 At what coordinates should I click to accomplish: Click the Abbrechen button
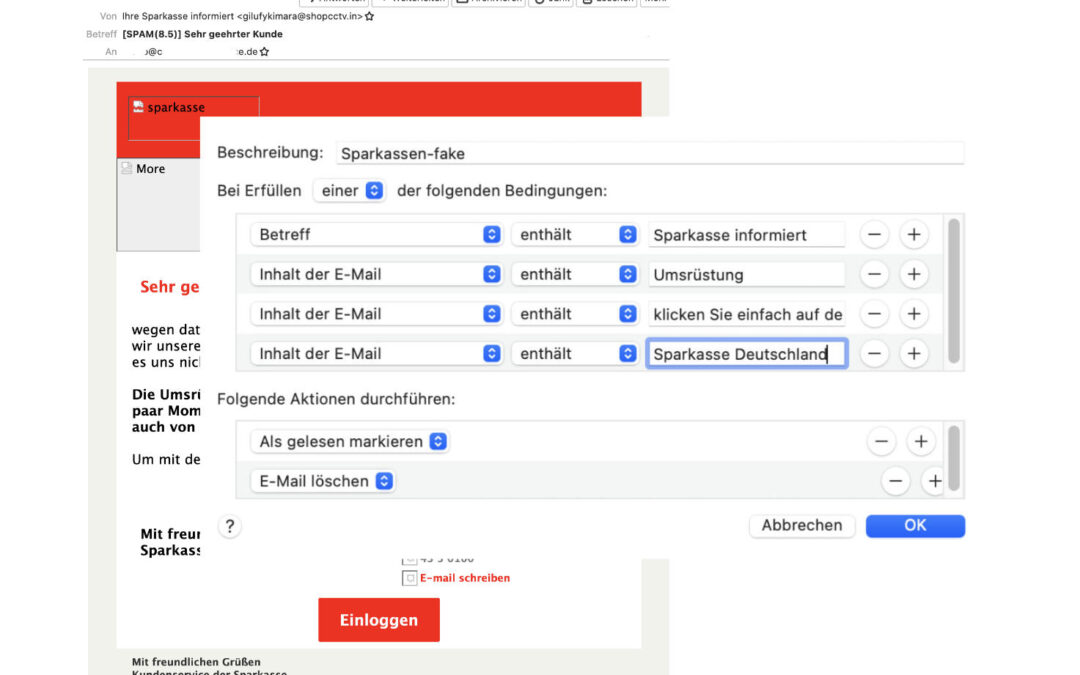pyautogui.click(x=802, y=526)
